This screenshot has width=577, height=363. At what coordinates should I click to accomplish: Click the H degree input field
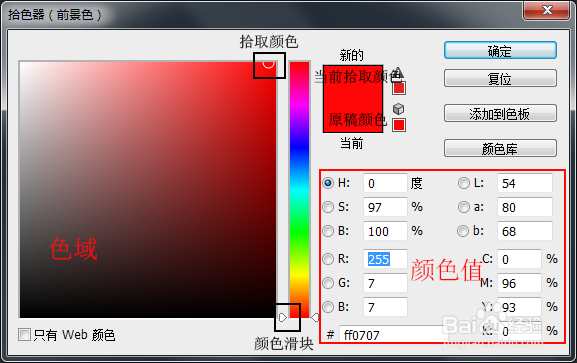pos(385,183)
